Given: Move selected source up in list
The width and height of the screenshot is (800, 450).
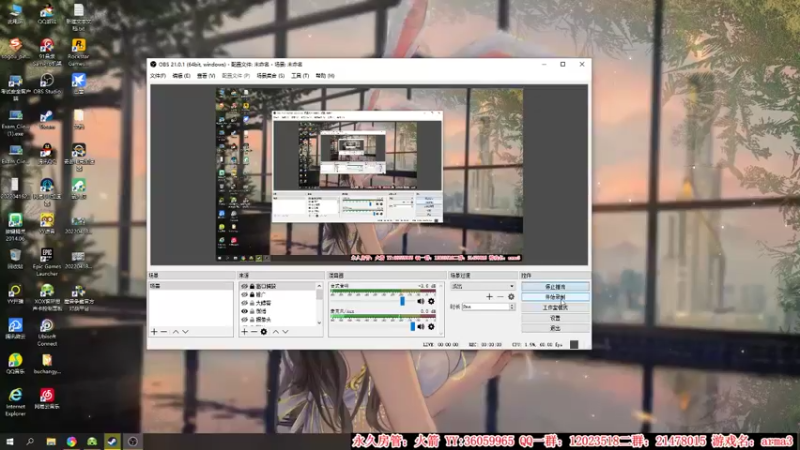Looking at the screenshot, I should [276, 332].
